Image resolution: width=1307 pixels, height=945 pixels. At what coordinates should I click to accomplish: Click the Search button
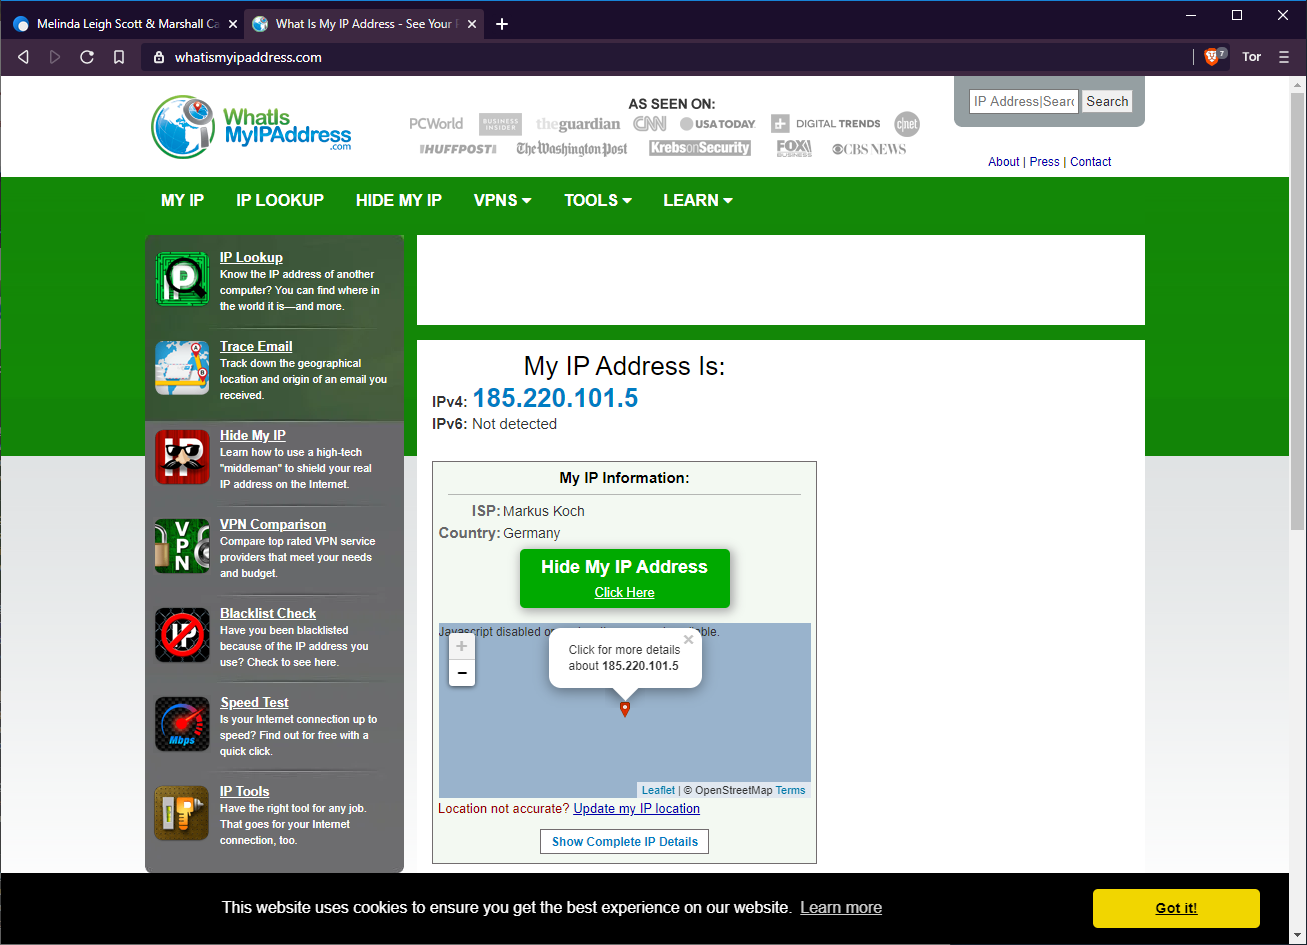point(1107,101)
